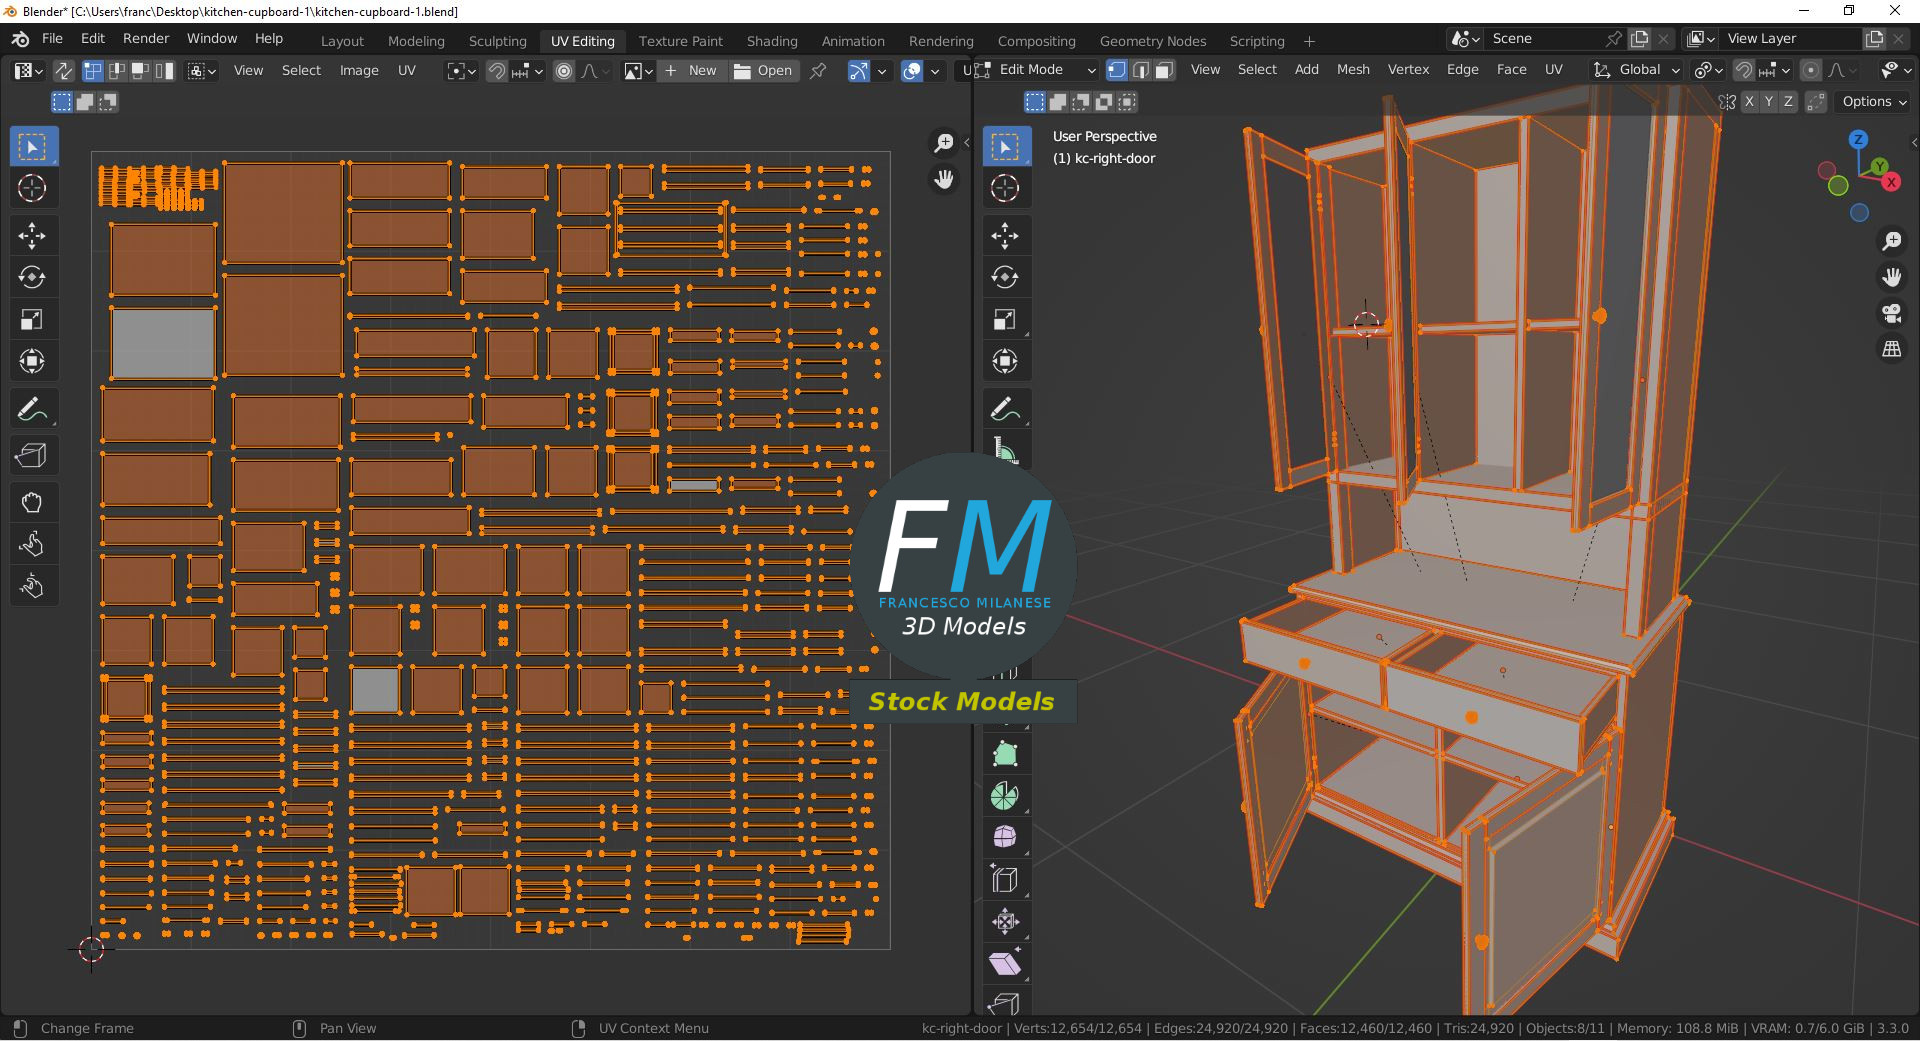1920x1041 pixels.
Task: Open Global transform orientation dropdown
Action: [1637, 70]
